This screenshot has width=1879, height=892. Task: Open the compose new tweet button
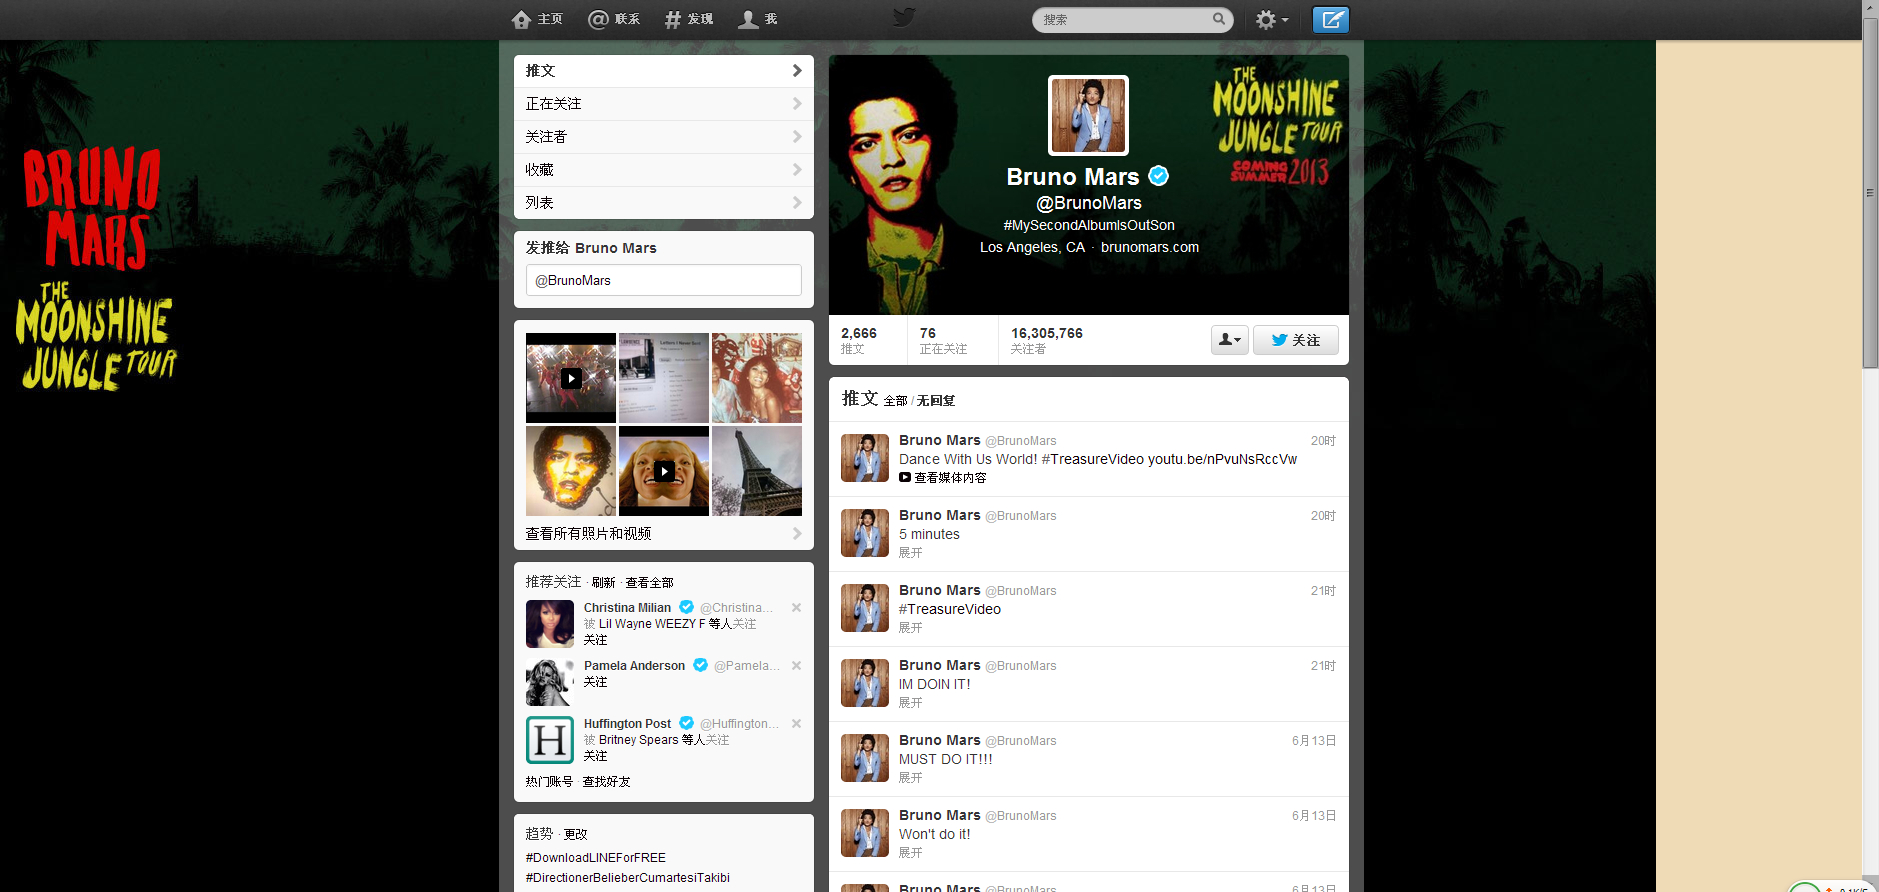tap(1330, 19)
